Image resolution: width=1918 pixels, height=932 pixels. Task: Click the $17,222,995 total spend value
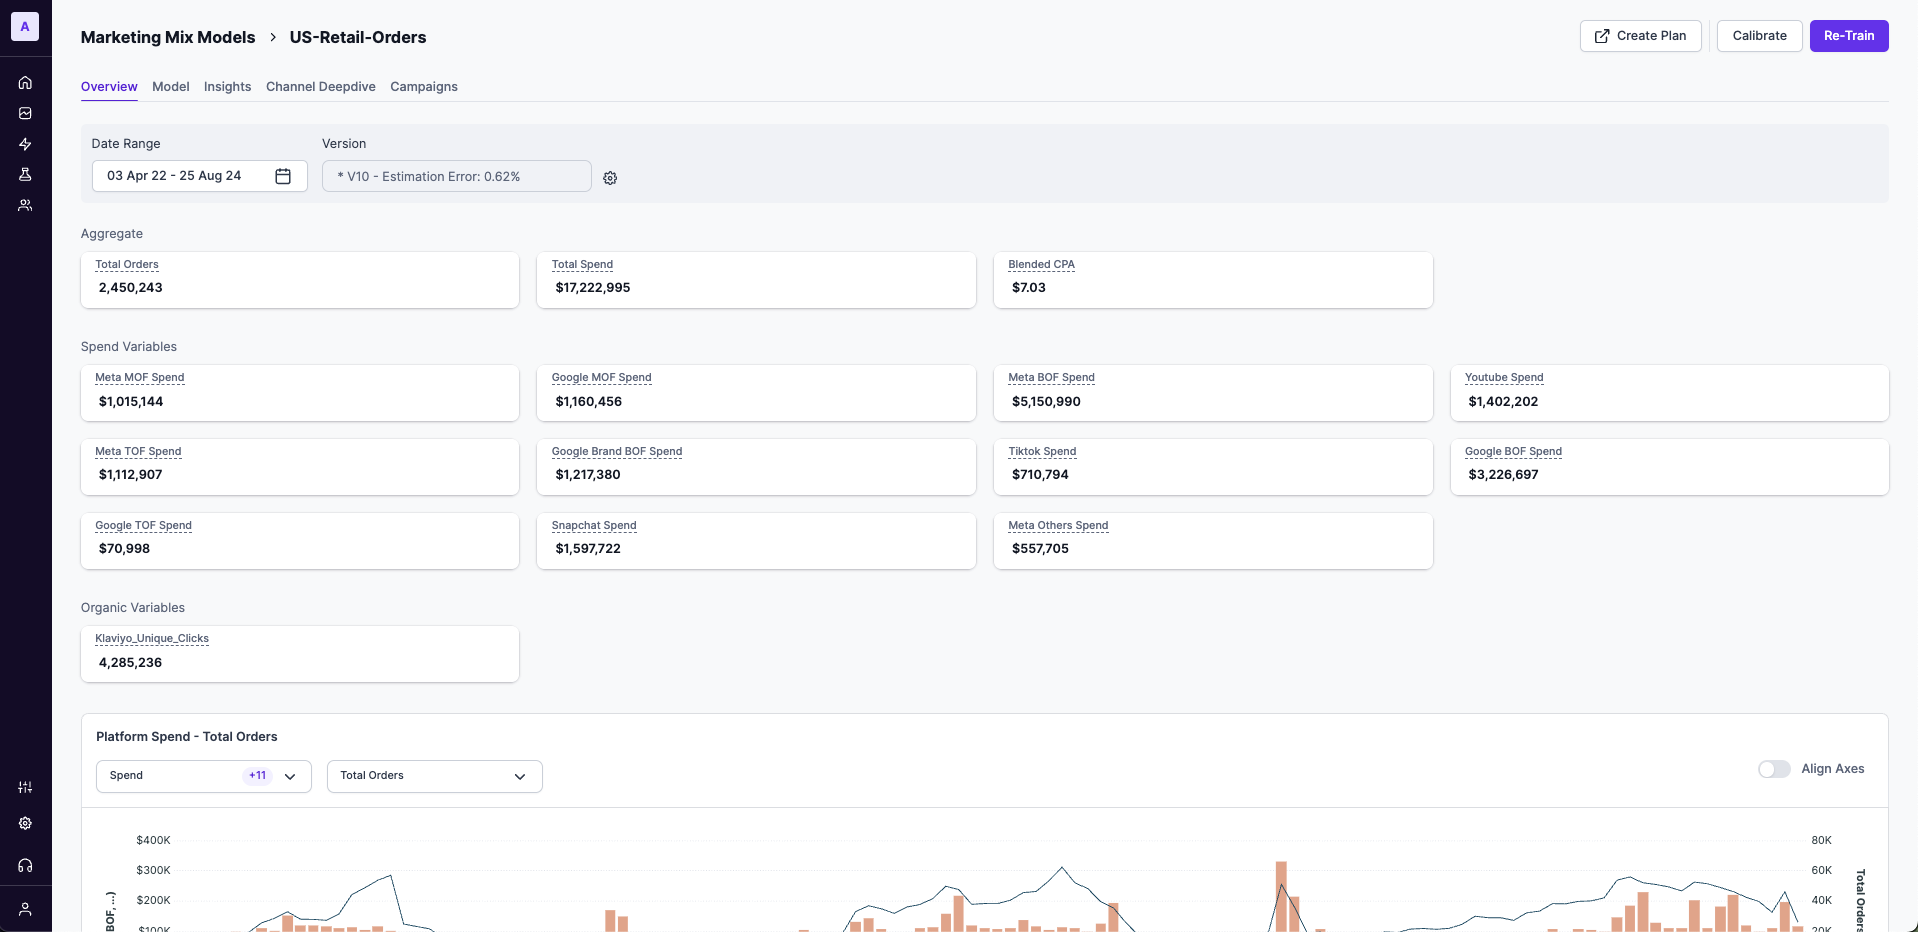pos(593,288)
